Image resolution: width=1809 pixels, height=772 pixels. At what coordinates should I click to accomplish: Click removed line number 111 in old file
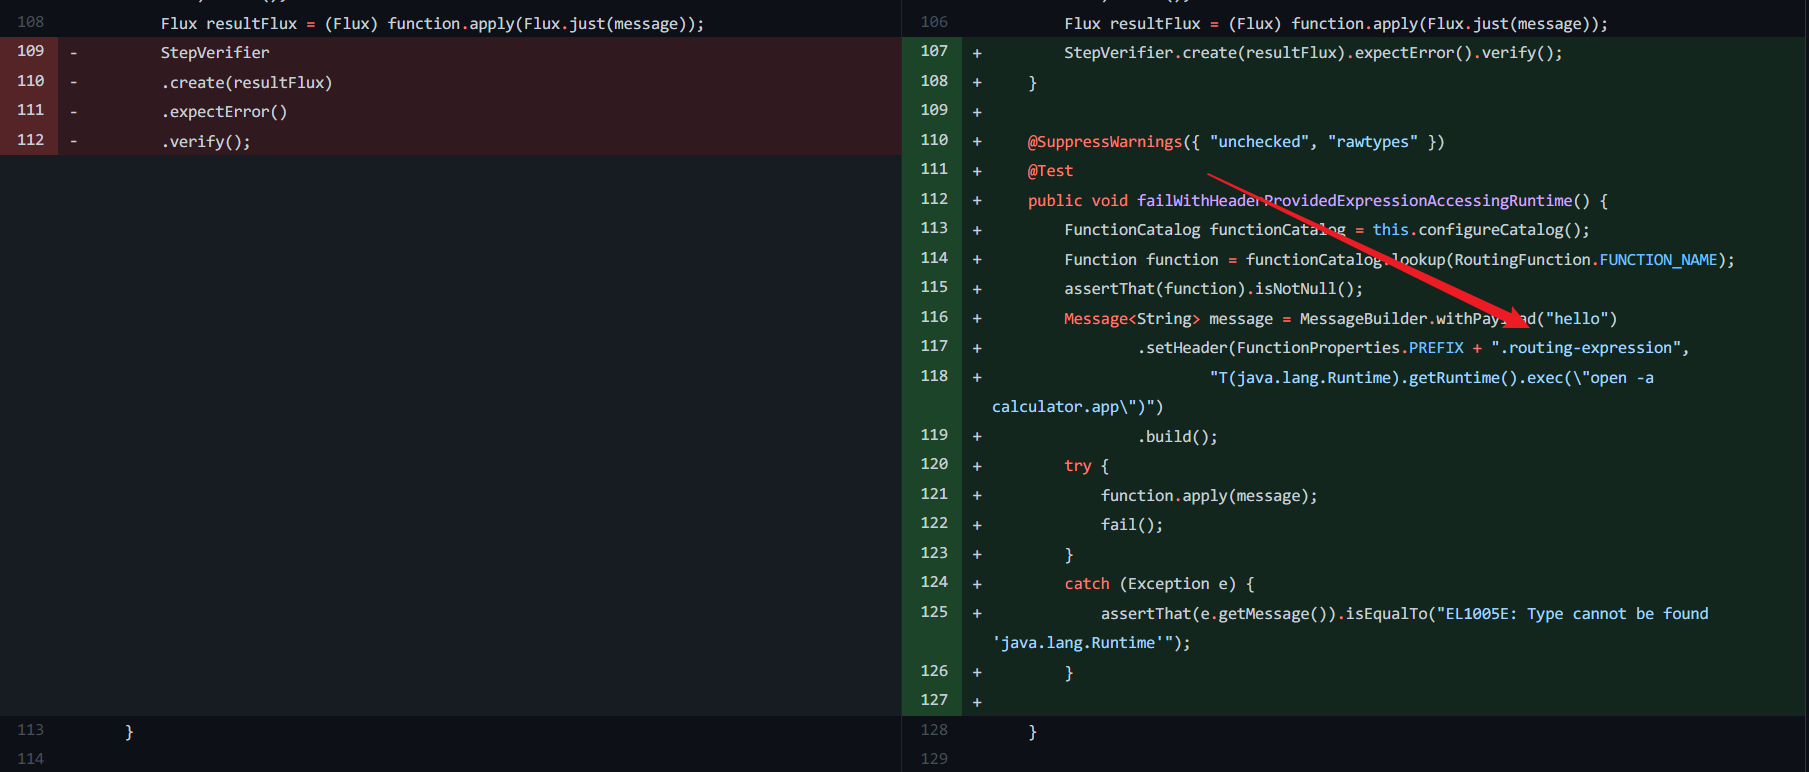pyautogui.click(x=30, y=110)
